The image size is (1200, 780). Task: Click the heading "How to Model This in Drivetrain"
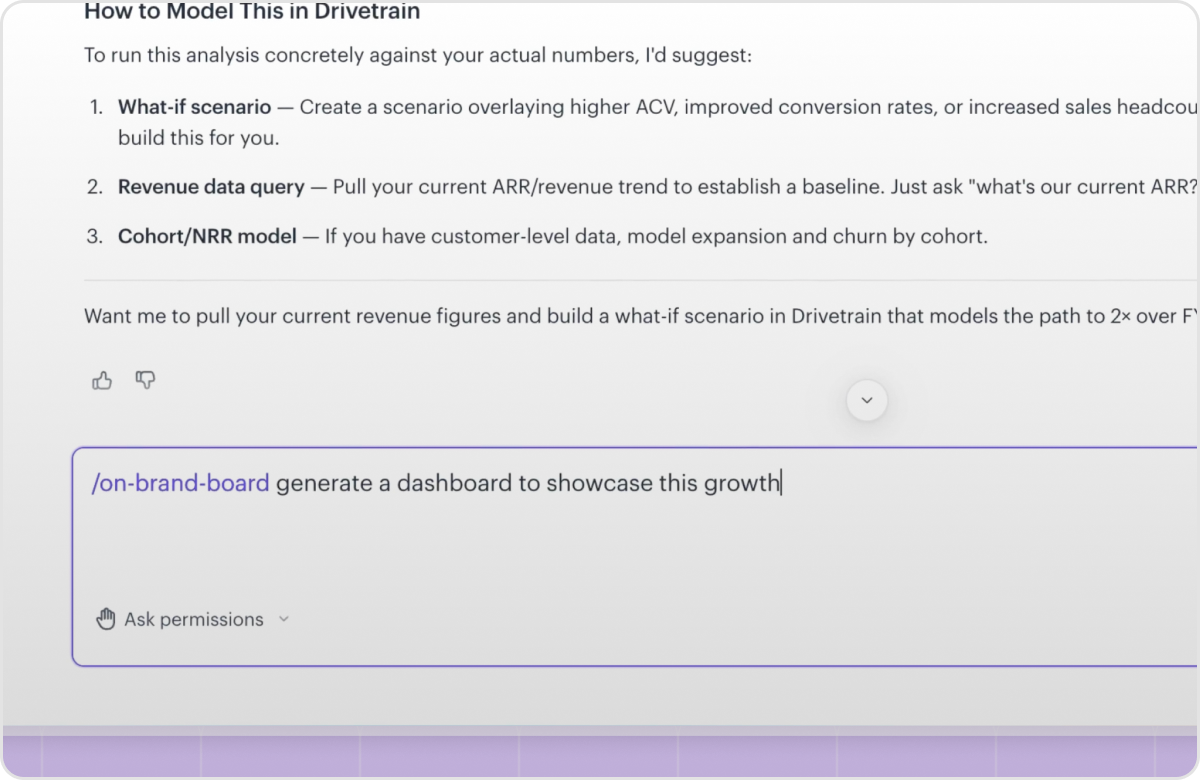(252, 12)
